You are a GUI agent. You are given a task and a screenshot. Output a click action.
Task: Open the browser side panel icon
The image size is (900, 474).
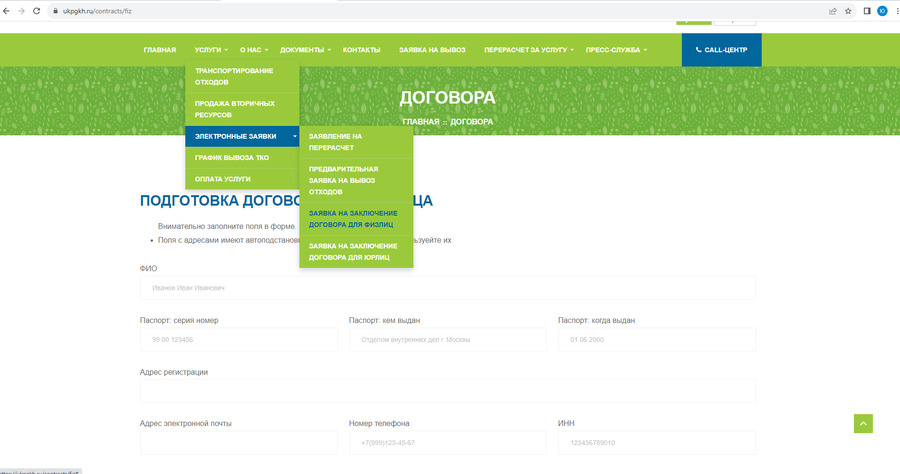click(867, 11)
